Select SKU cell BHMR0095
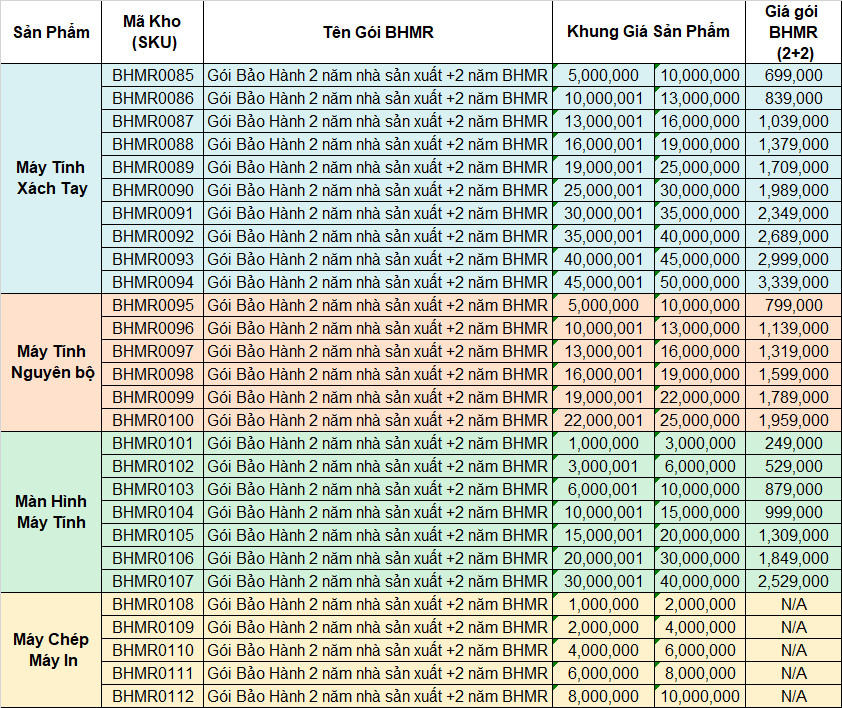 [x=153, y=305]
